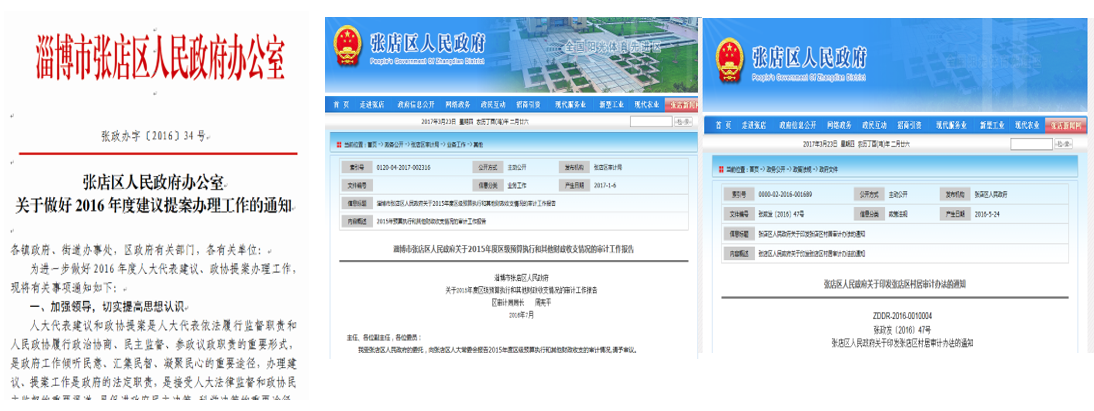Focus the search box on the right page

[x=1031, y=144]
